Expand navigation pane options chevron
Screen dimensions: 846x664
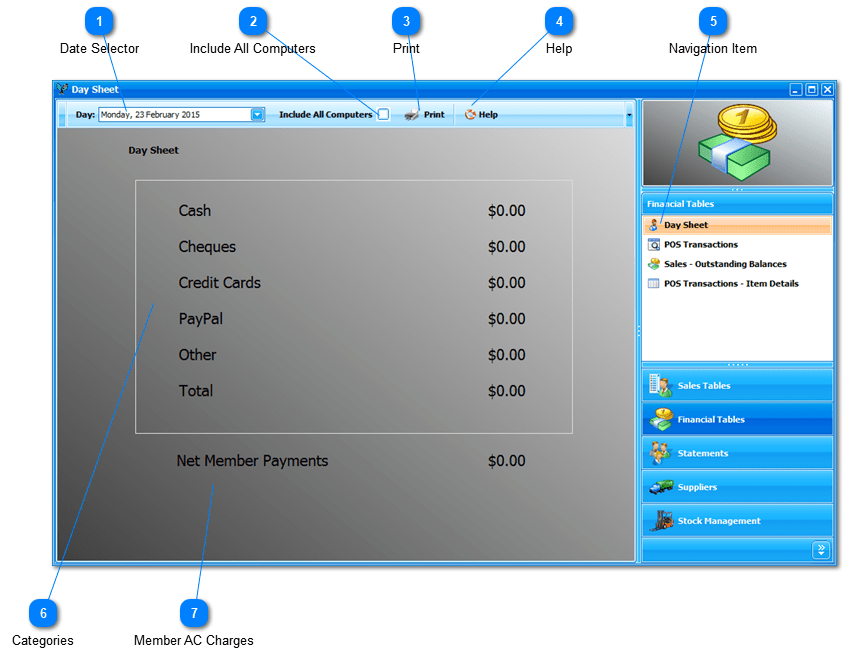[821, 550]
